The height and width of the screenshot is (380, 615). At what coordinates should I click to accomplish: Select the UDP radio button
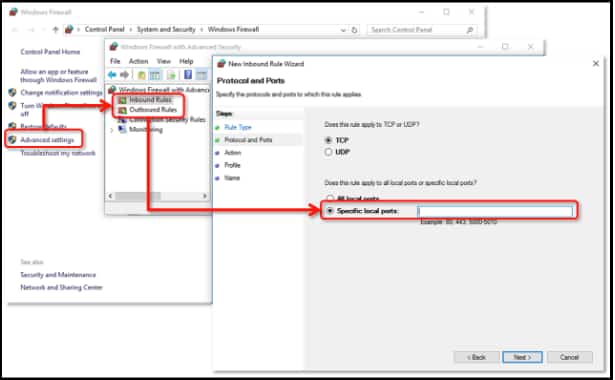[x=328, y=152]
